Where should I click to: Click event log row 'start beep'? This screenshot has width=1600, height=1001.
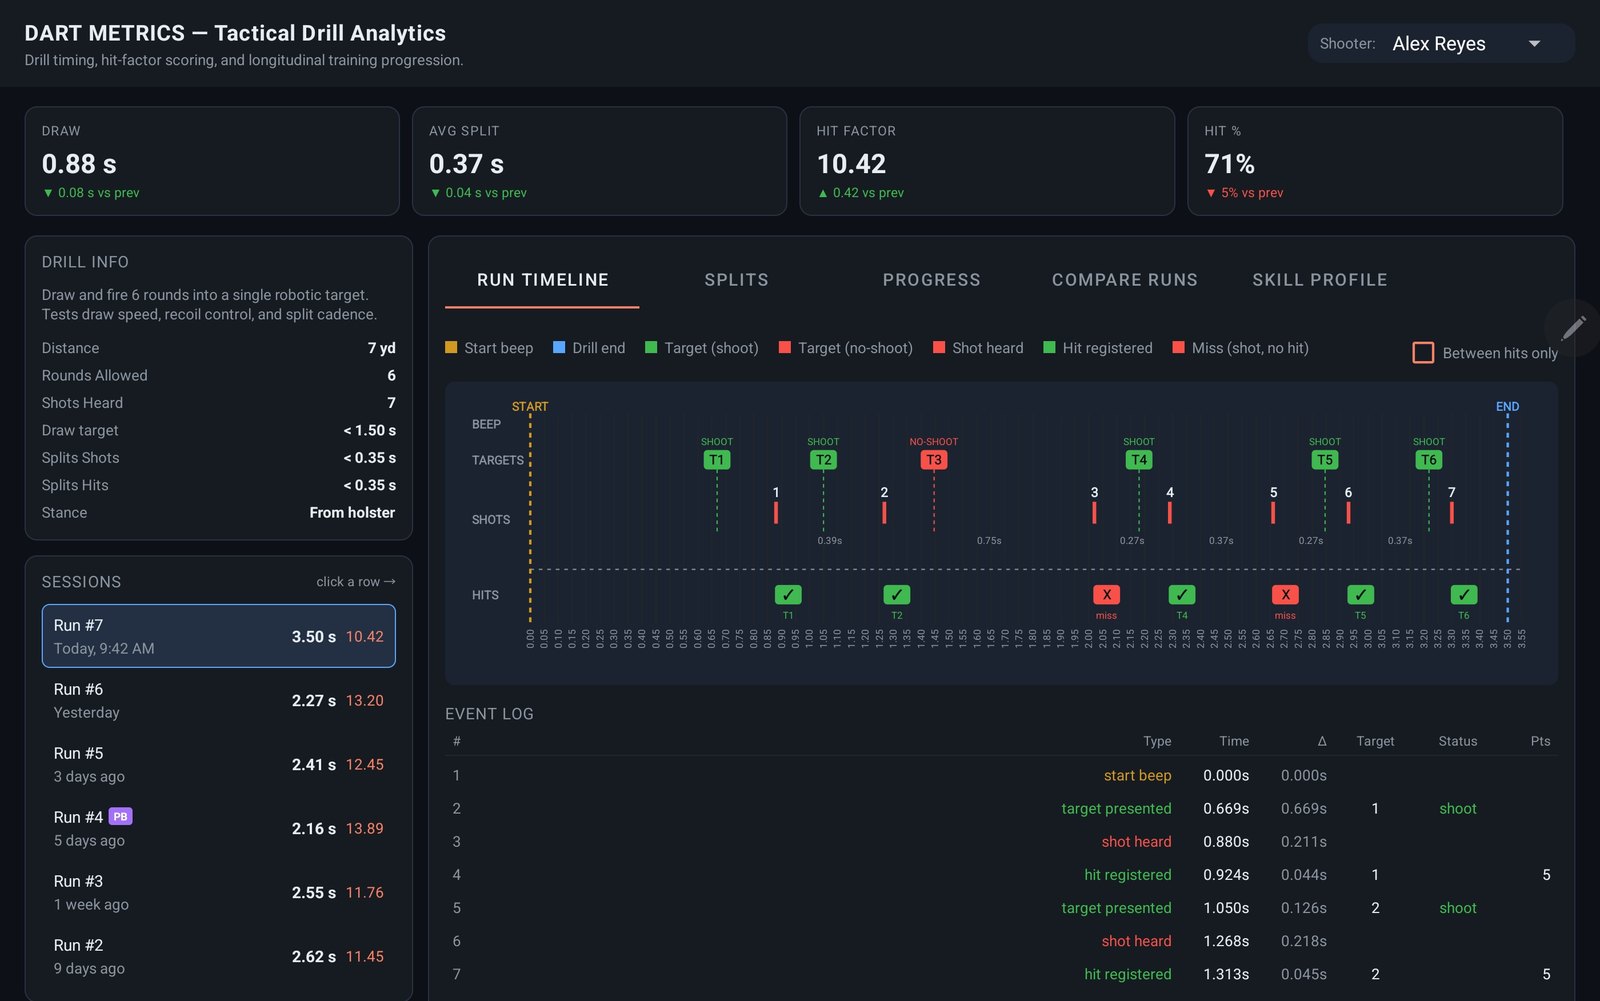(x=1001, y=775)
